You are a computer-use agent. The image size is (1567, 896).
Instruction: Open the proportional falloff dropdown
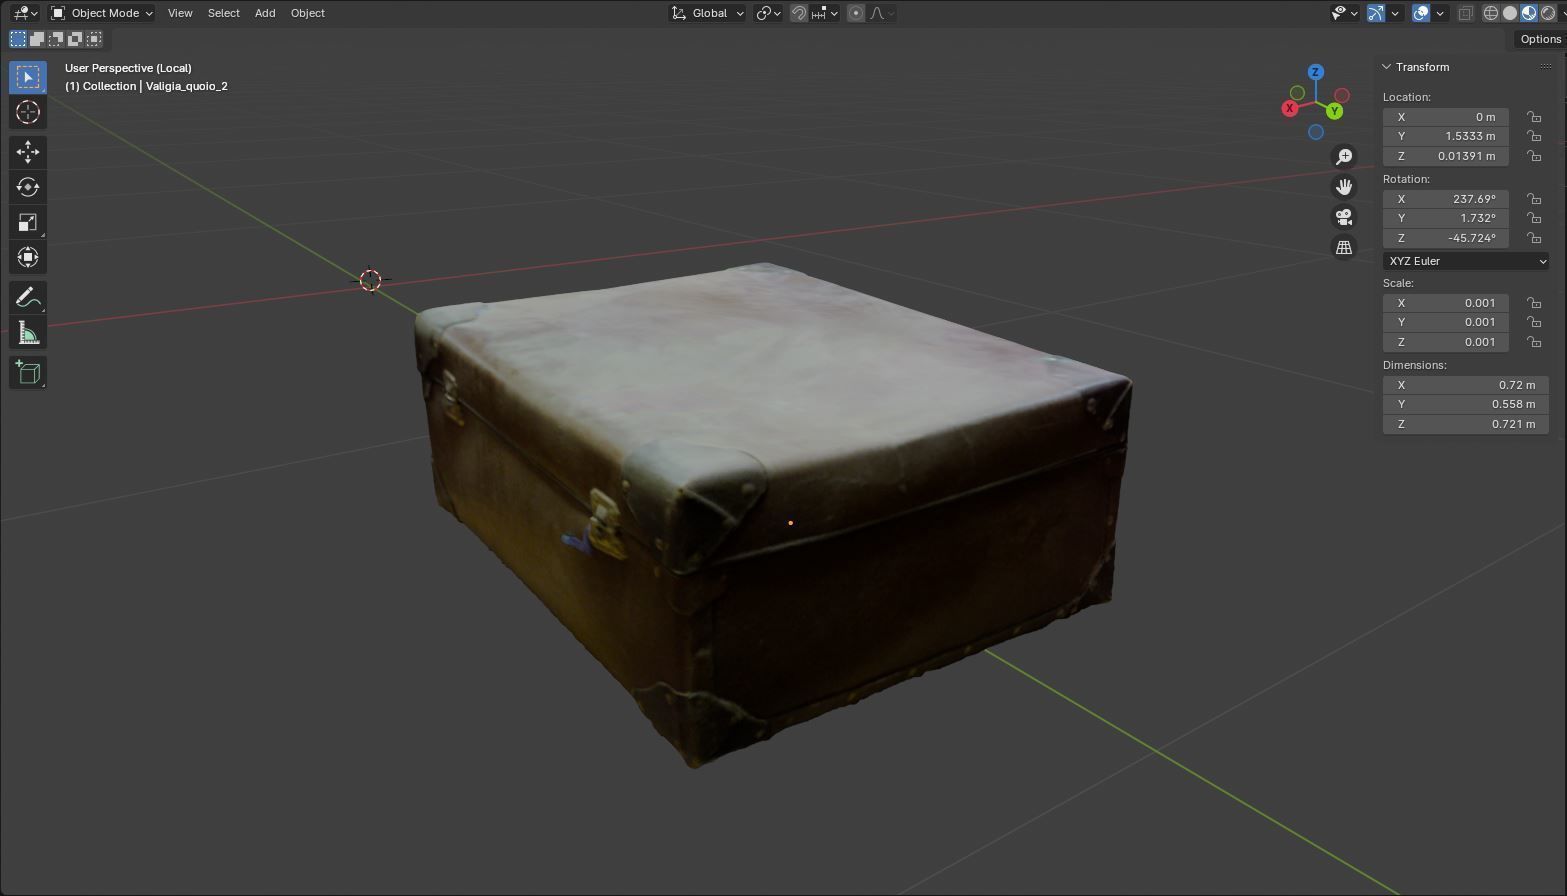click(882, 13)
